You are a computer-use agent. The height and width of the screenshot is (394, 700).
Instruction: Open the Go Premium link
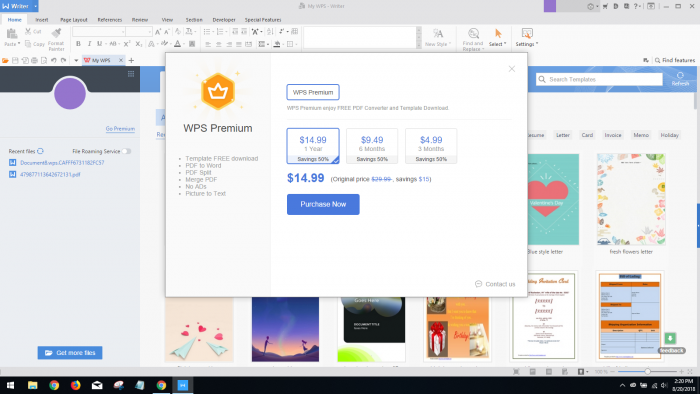coord(120,129)
